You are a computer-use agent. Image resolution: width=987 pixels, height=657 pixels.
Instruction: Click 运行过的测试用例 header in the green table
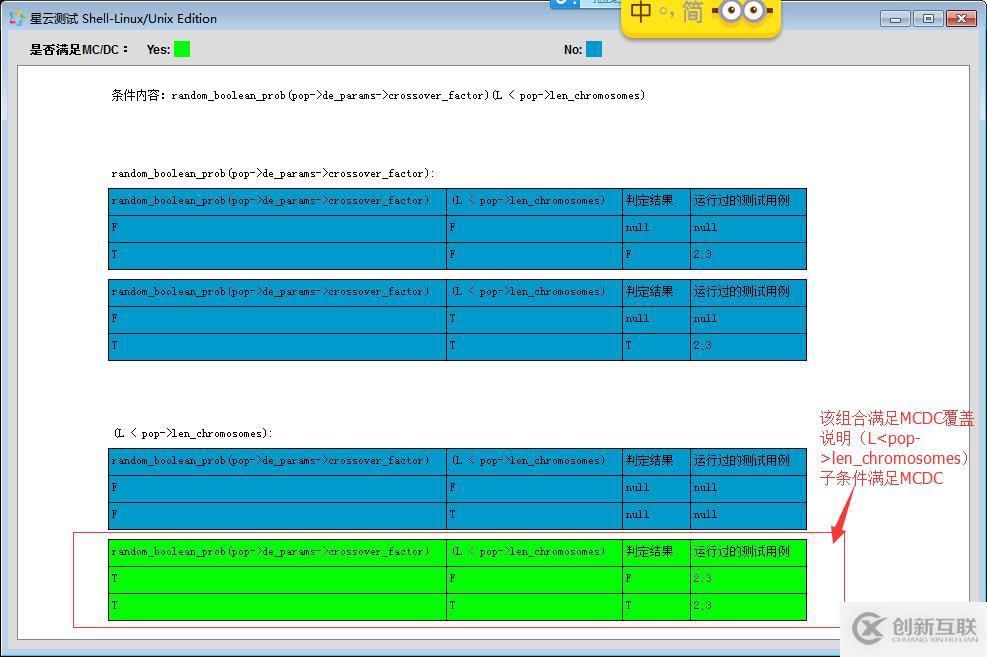(x=748, y=552)
